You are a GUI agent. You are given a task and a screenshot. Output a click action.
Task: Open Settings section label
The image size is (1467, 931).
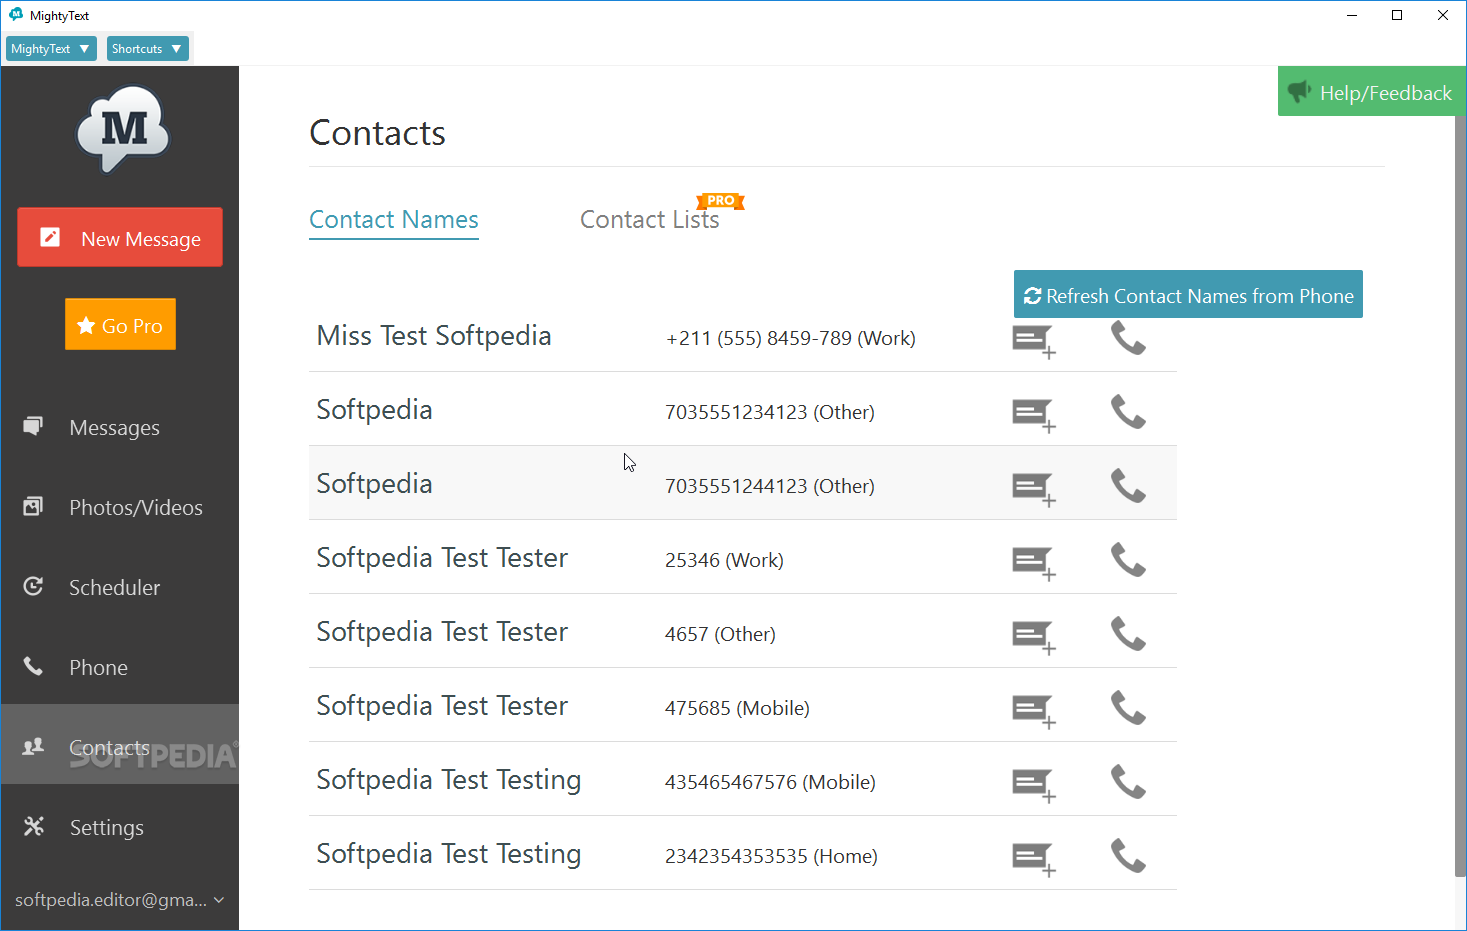106,828
